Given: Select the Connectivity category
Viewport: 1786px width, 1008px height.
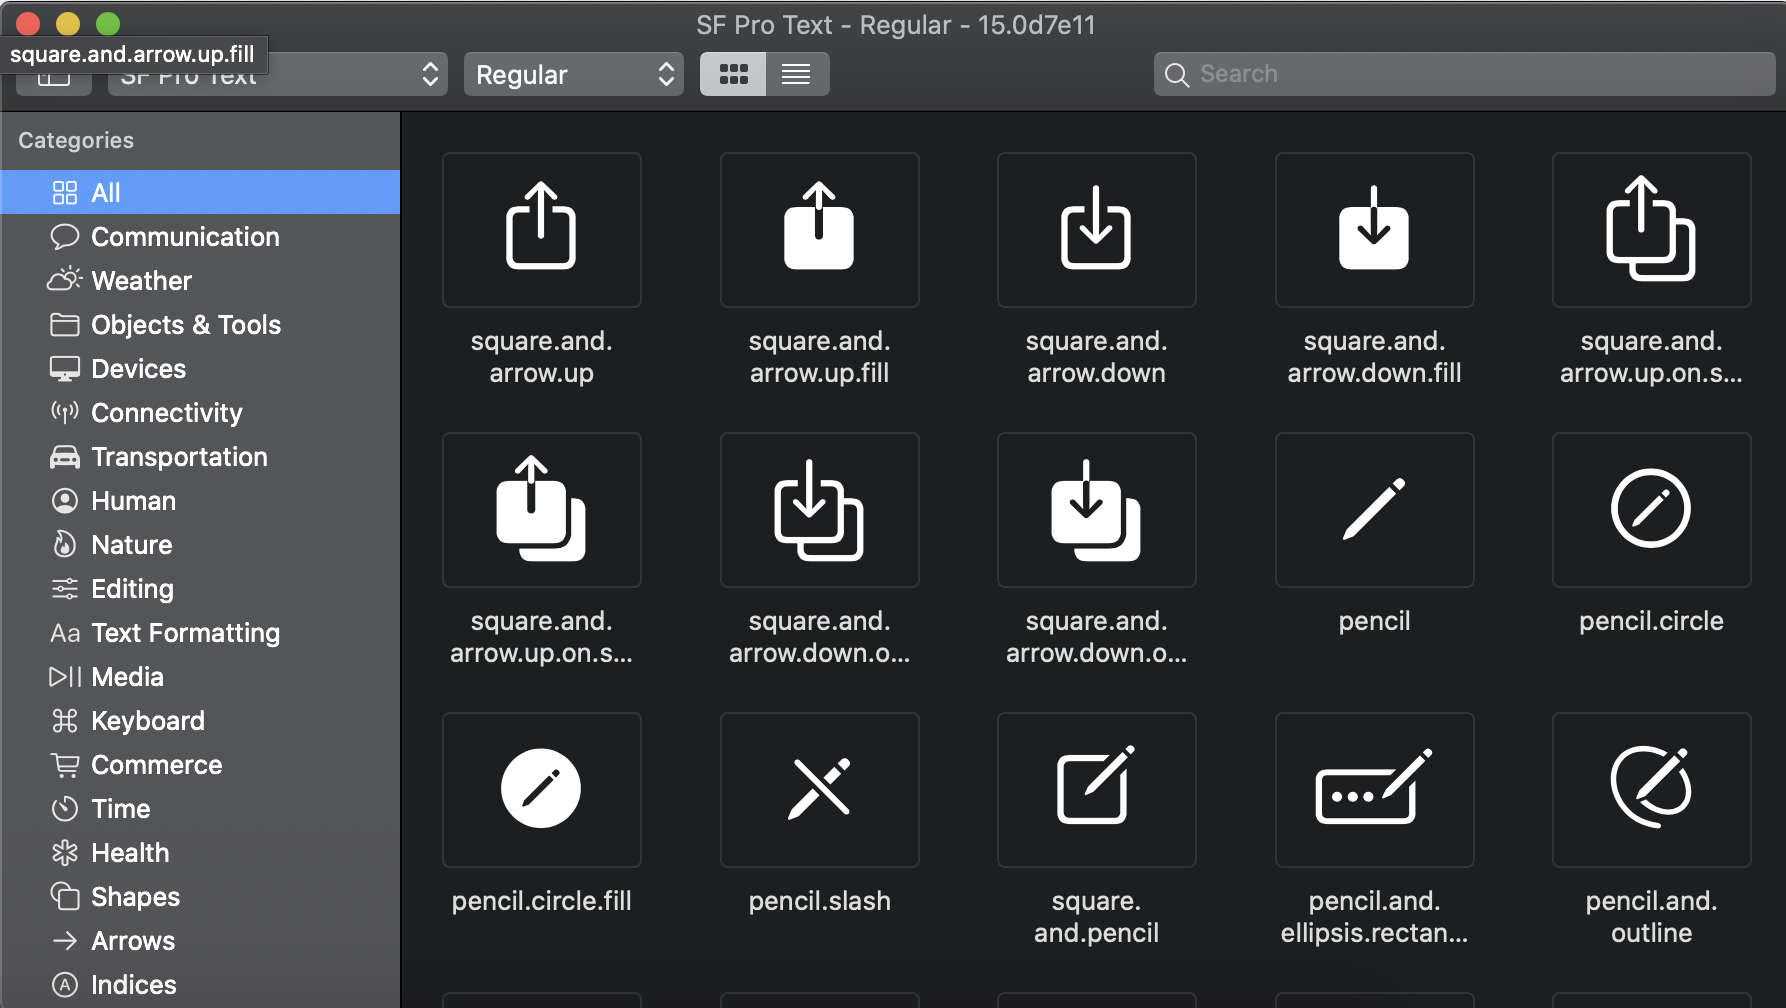Looking at the screenshot, I should point(200,412).
